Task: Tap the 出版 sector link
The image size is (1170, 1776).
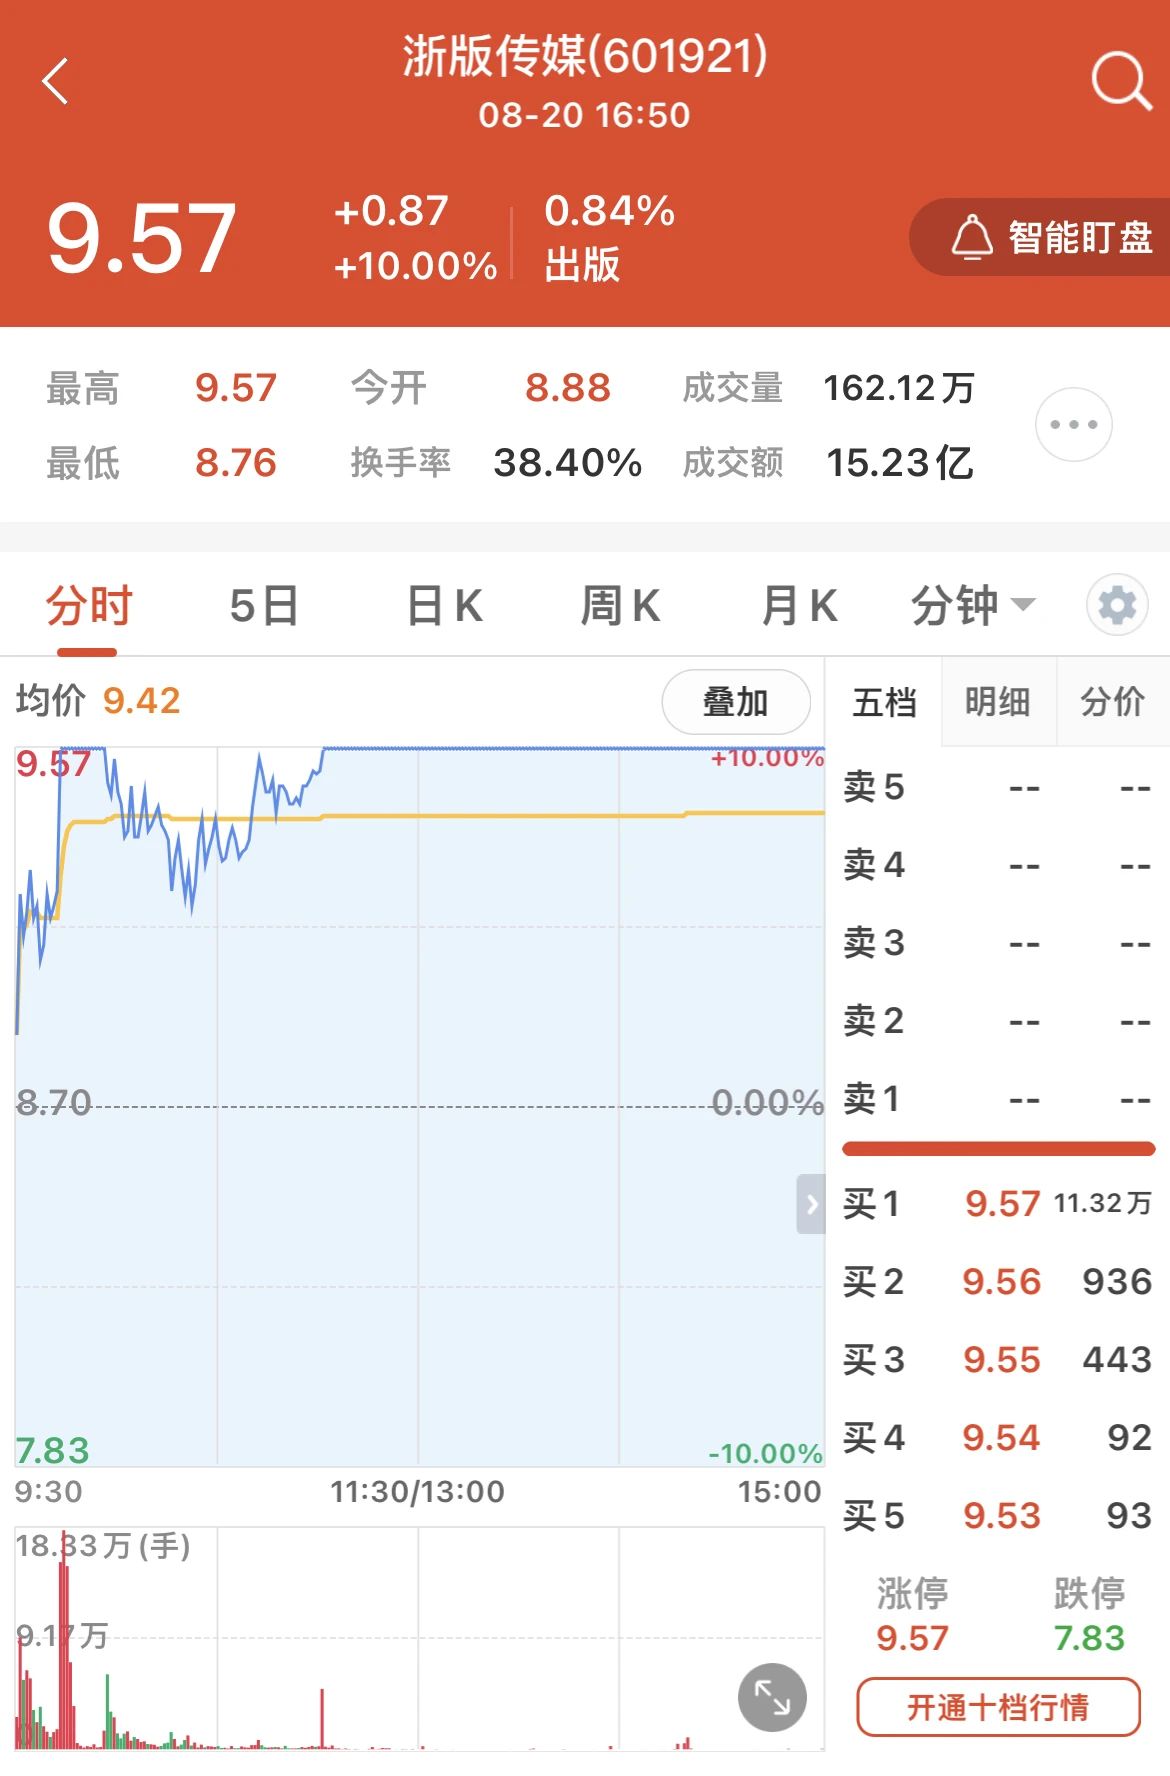Action: [582, 265]
